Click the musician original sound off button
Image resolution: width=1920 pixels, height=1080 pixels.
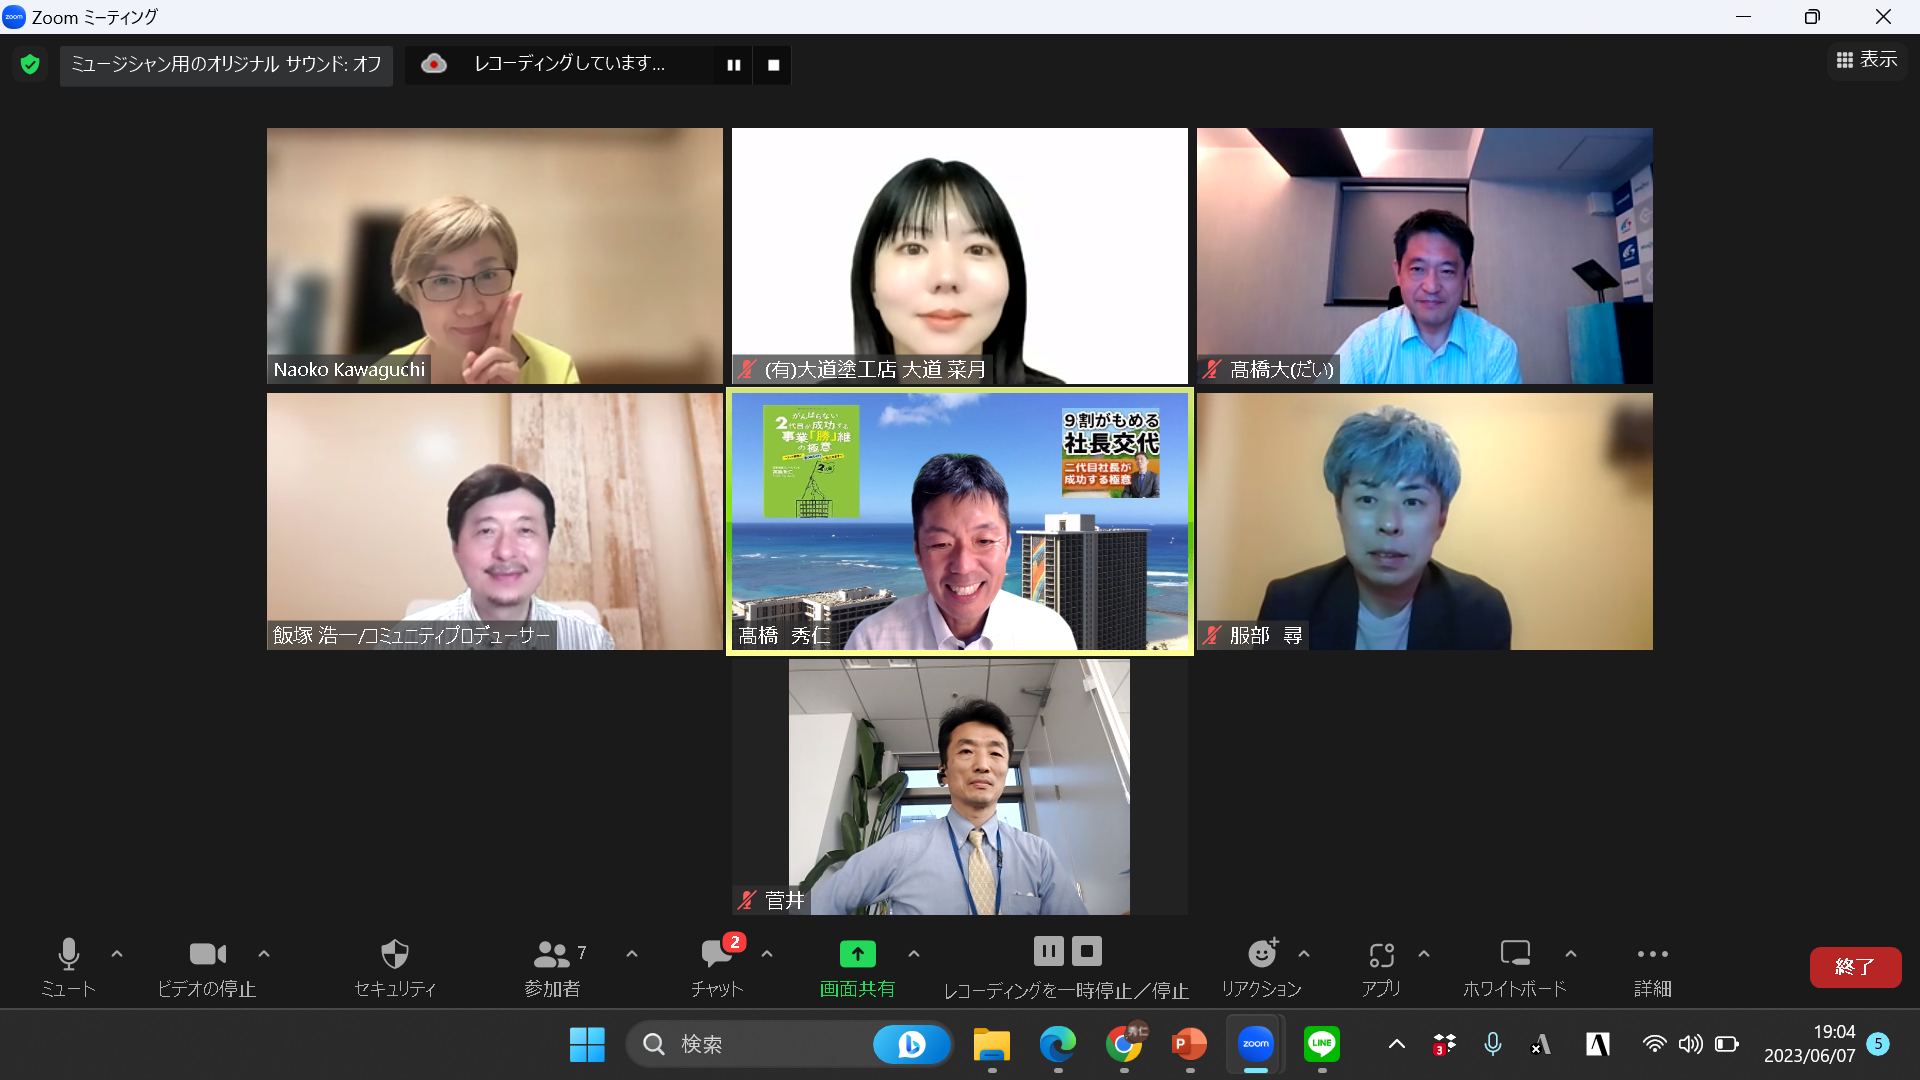coord(226,65)
